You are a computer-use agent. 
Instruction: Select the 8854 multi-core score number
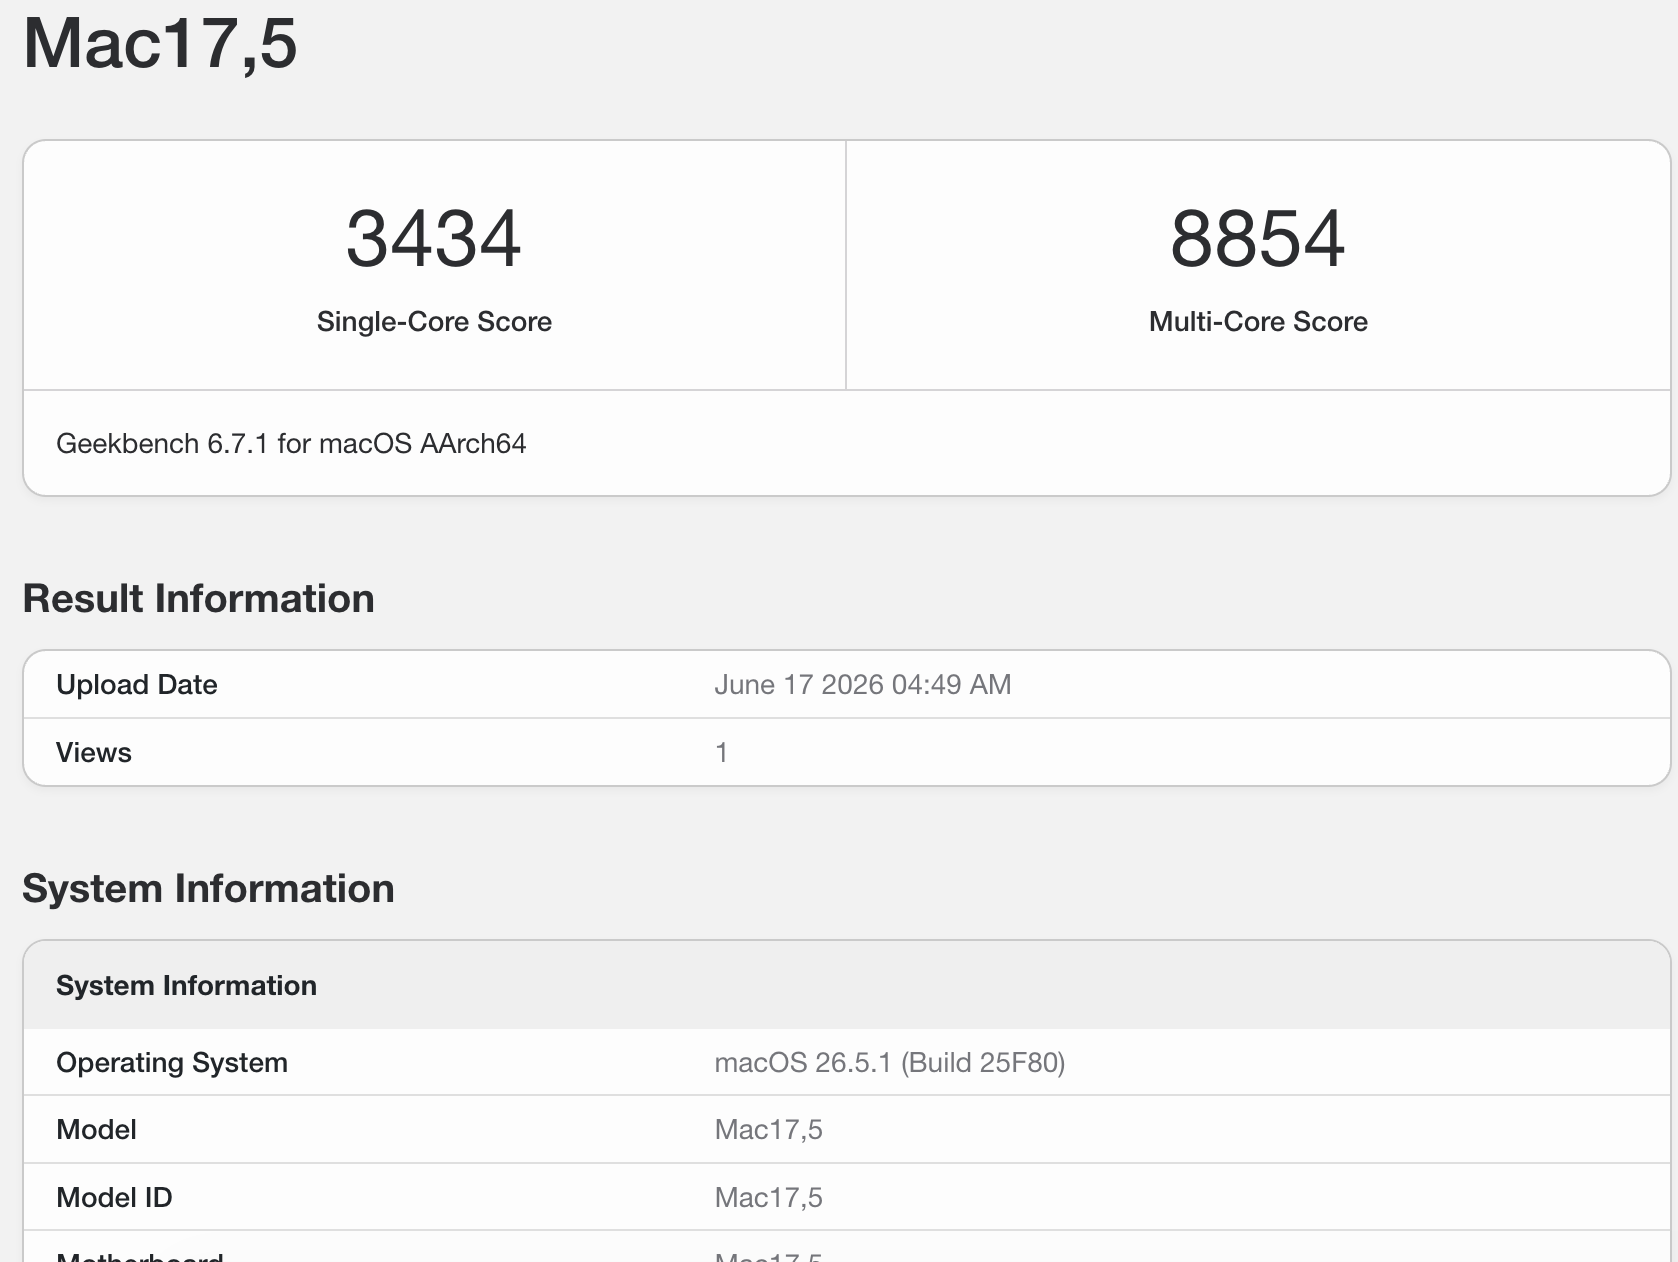(x=1257, y=239)
